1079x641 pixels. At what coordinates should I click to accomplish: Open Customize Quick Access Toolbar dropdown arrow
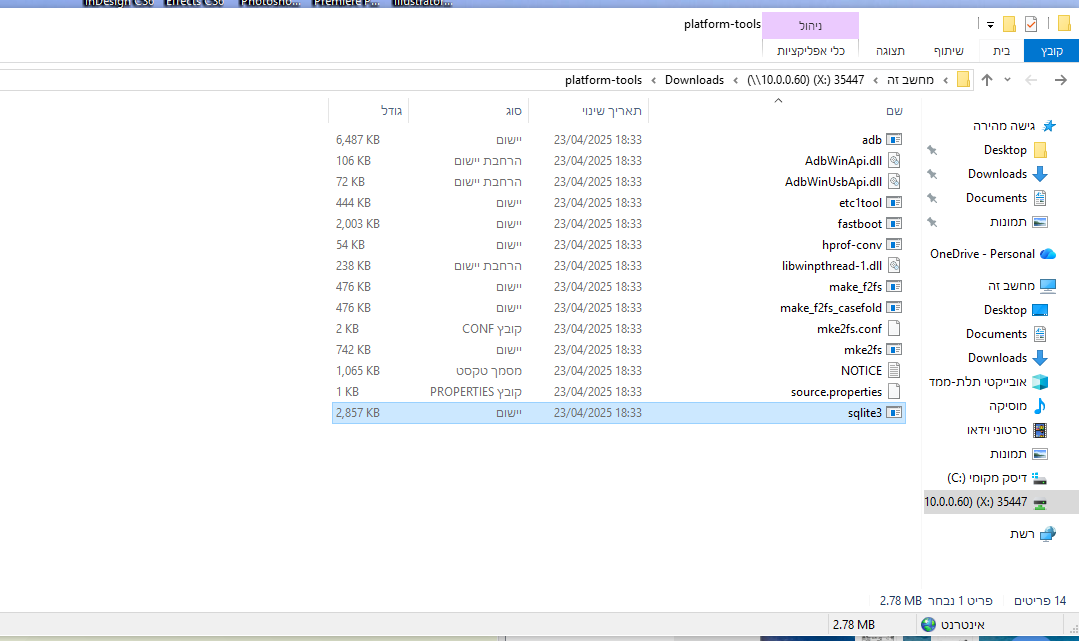[x=990, y=24]
